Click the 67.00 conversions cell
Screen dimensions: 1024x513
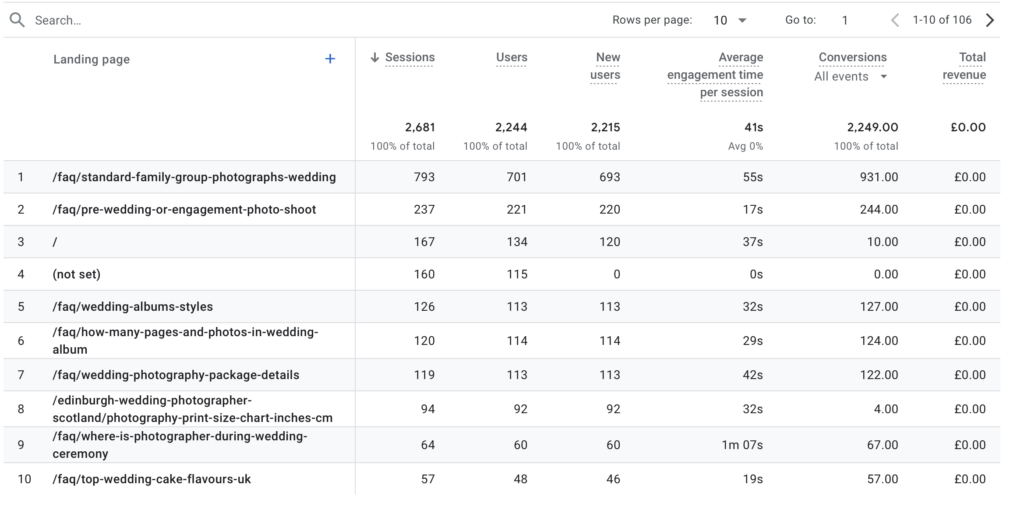882,445
